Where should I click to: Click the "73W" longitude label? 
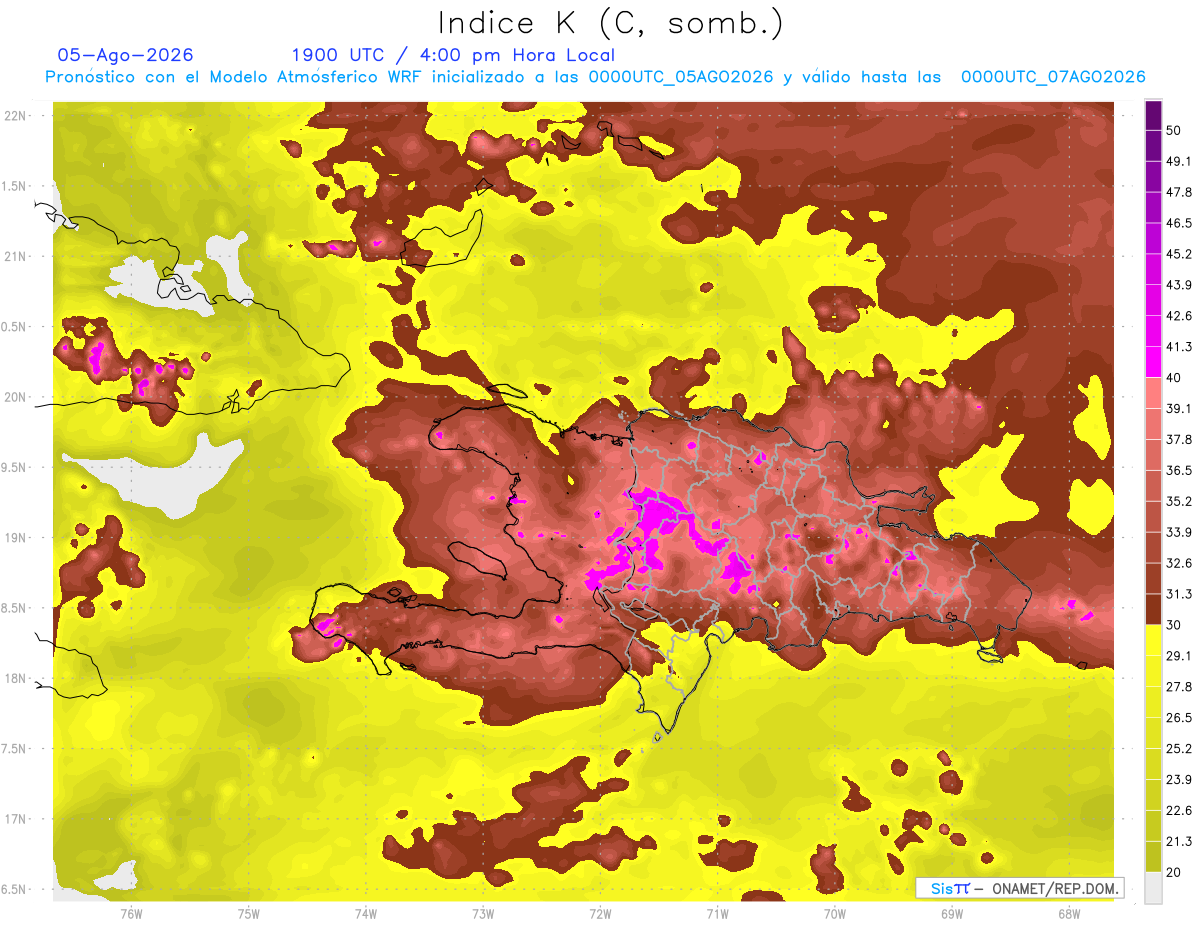(x=483, y=913)
